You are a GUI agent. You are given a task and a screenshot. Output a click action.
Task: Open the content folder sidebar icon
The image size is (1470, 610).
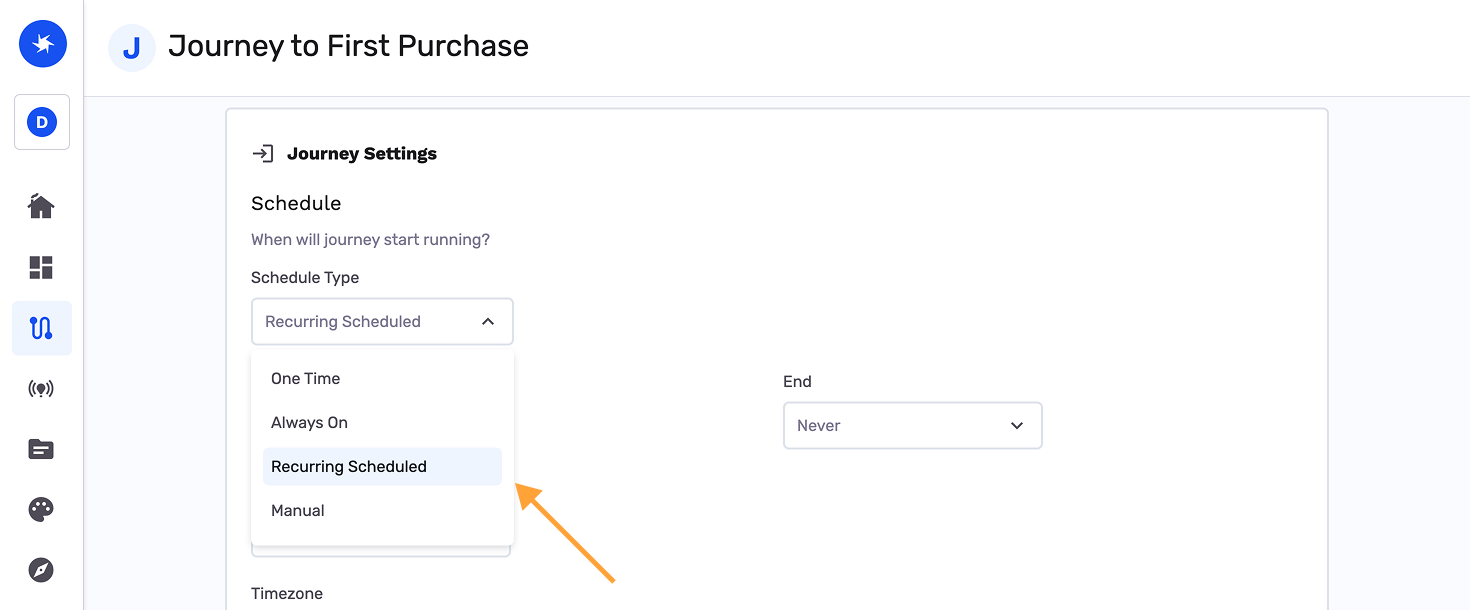coord(41,449)
